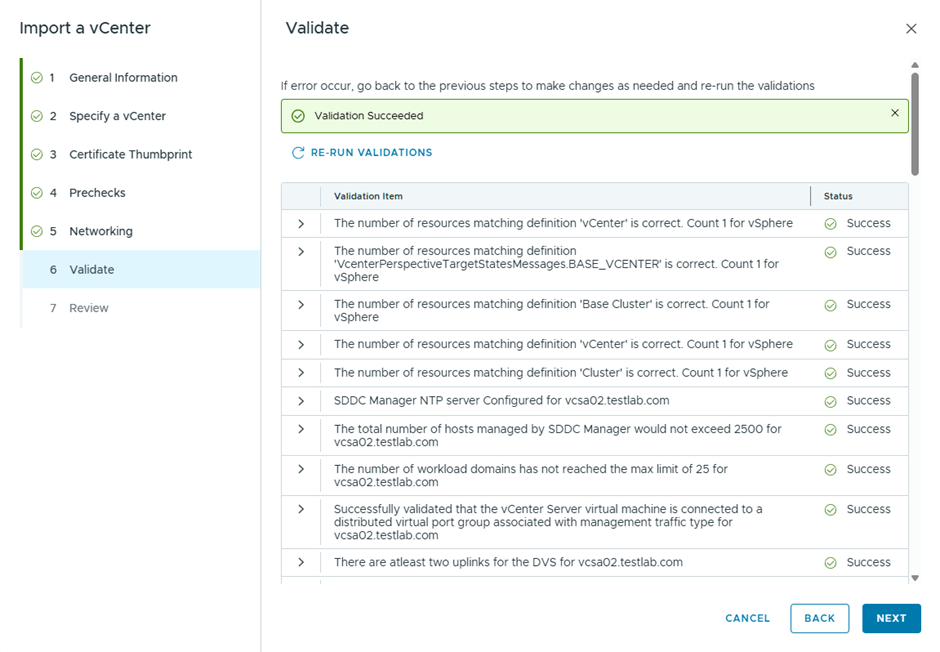Expand the 'Base Cluster' validation row
Viewport: 940px width, 652px height.
pyautogui.click(x=301, y=305)
